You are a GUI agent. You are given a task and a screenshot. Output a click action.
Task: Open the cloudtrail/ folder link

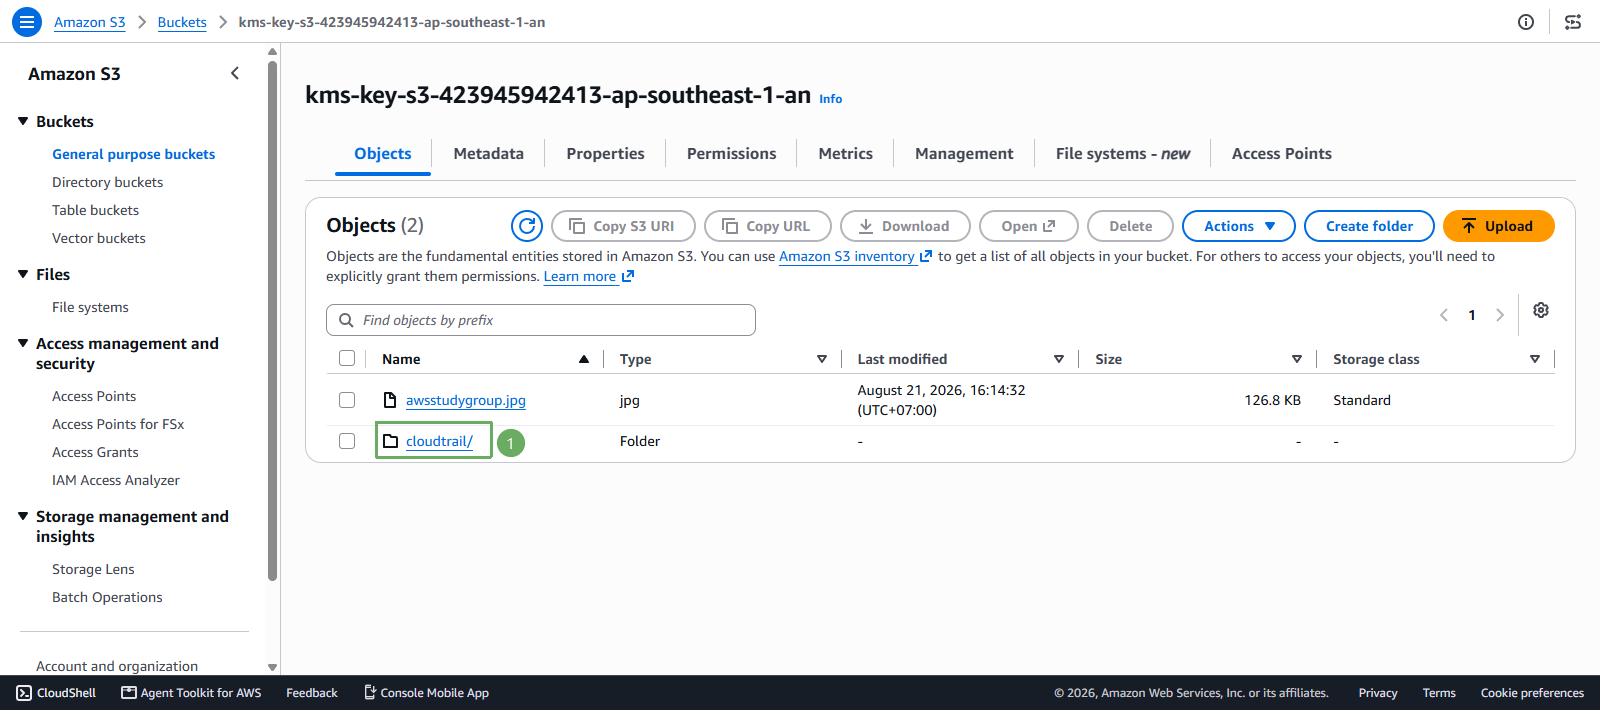440,441
